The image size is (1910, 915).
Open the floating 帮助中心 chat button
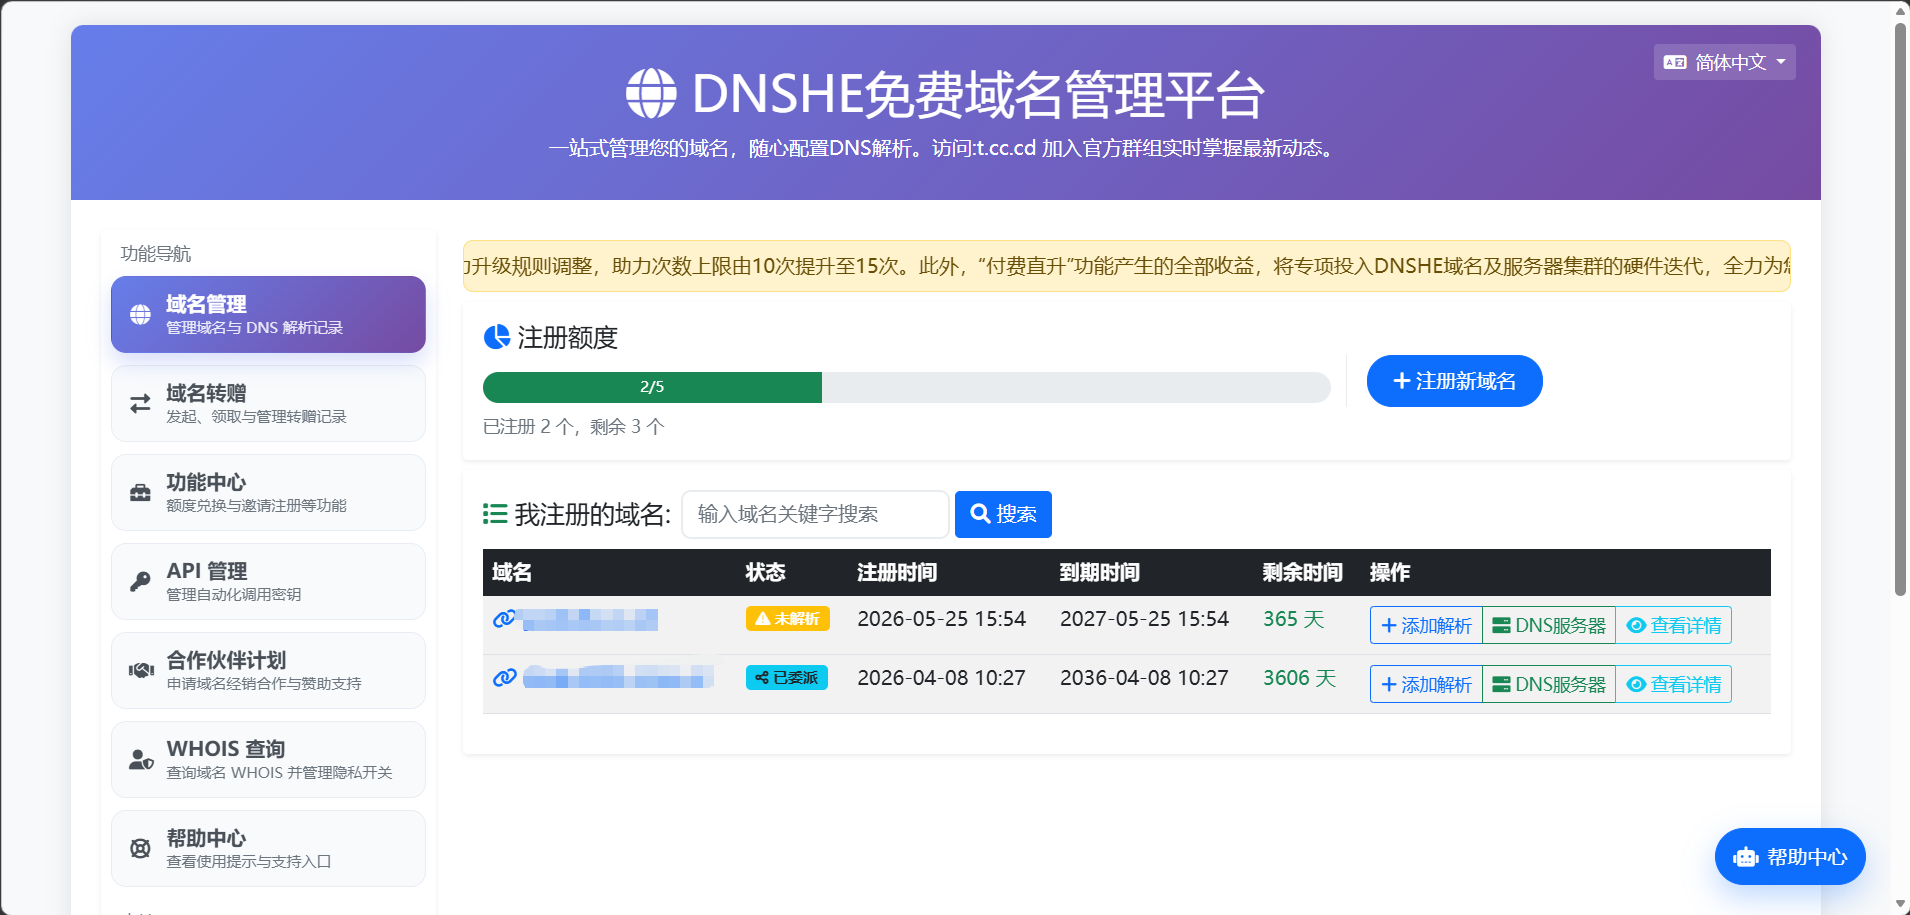[1790, 857]
